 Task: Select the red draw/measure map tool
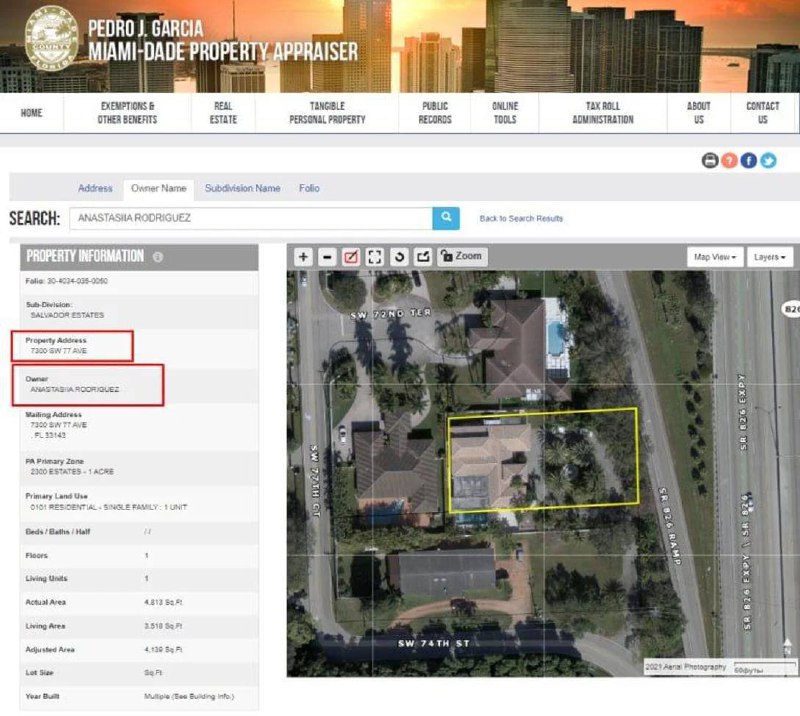pos(351,257)
